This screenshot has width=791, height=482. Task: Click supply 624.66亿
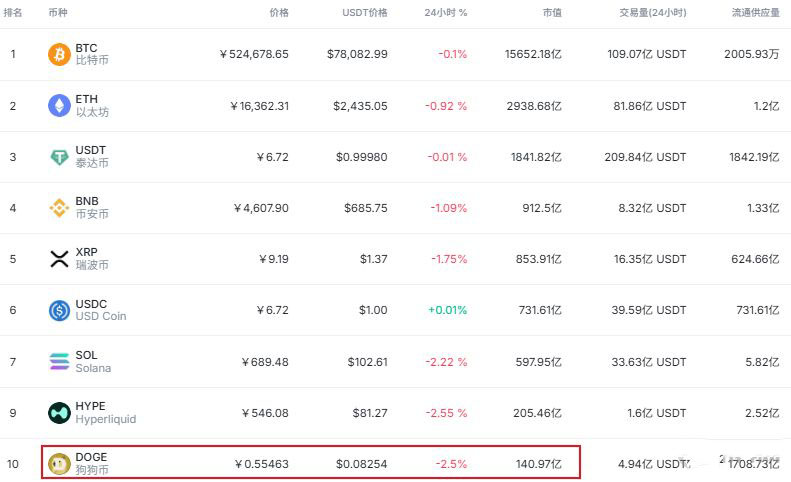[755, 259]
